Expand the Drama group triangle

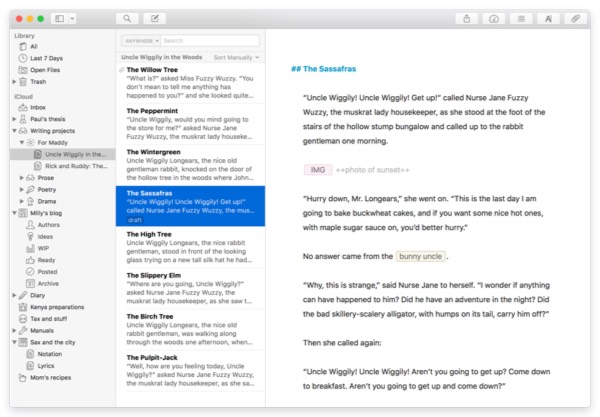coord(21,201)
